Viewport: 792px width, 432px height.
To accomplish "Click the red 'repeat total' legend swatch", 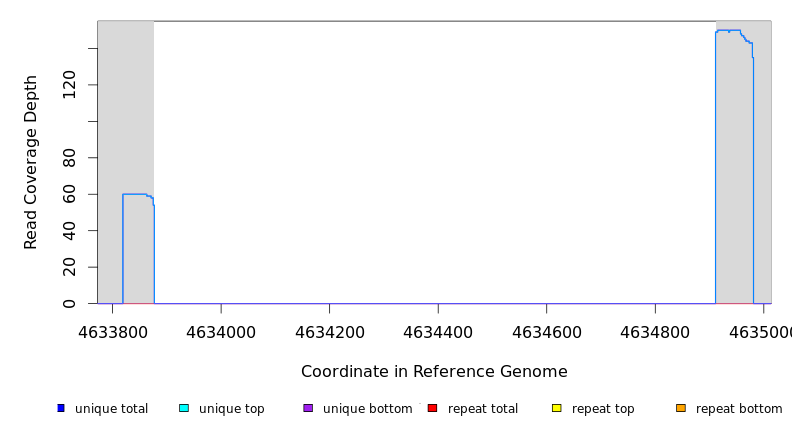I will point(432,408).
